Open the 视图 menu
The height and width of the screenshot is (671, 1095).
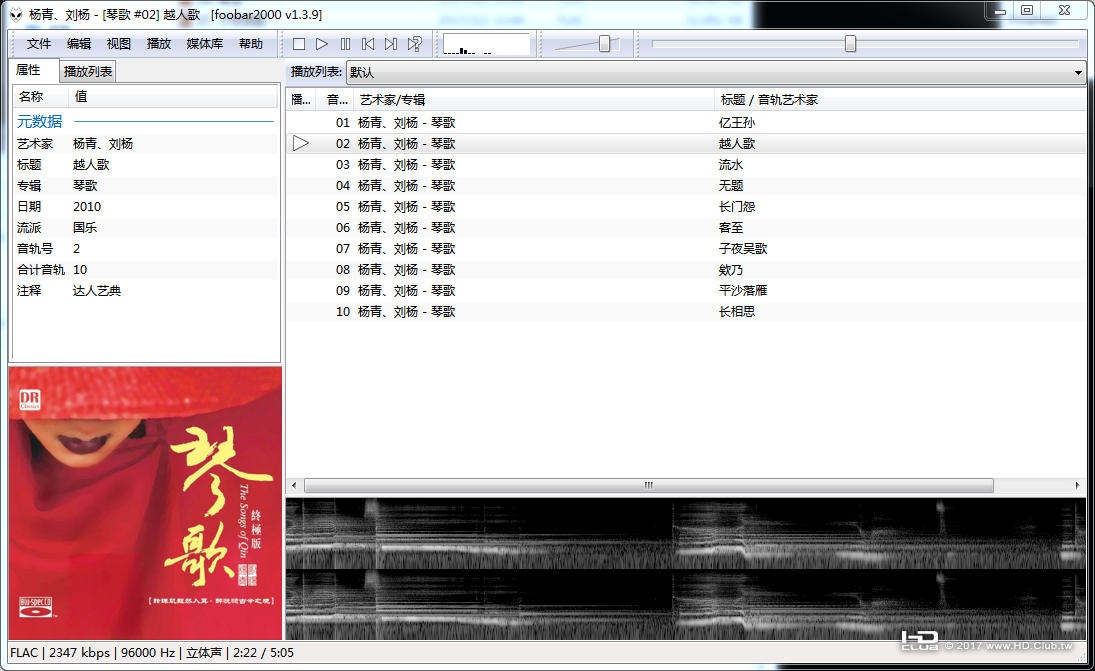pos(119,44)
